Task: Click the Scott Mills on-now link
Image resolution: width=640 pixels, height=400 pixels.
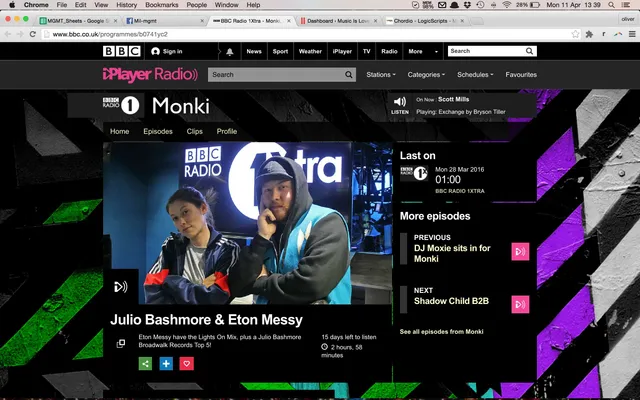Action: pos(453,99)
